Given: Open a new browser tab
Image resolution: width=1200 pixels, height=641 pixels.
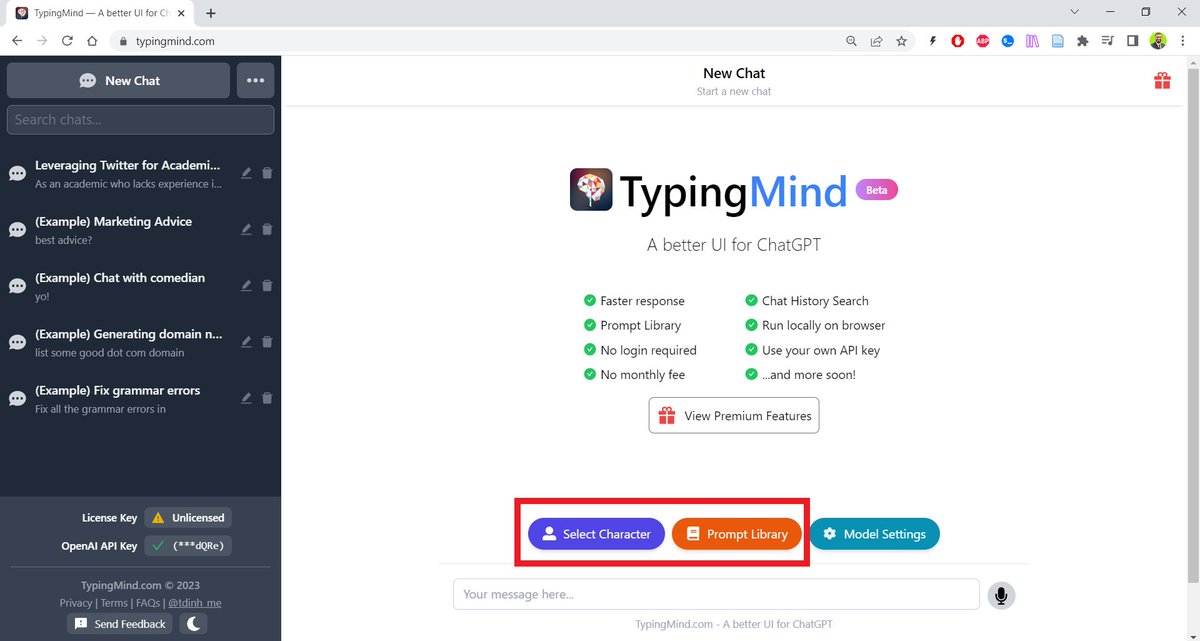Looking at the screenshot, I should [x=210, y=13].
